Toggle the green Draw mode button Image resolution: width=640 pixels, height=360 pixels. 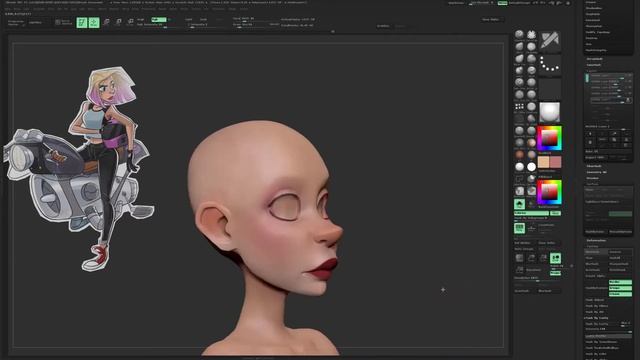[94, 22]
